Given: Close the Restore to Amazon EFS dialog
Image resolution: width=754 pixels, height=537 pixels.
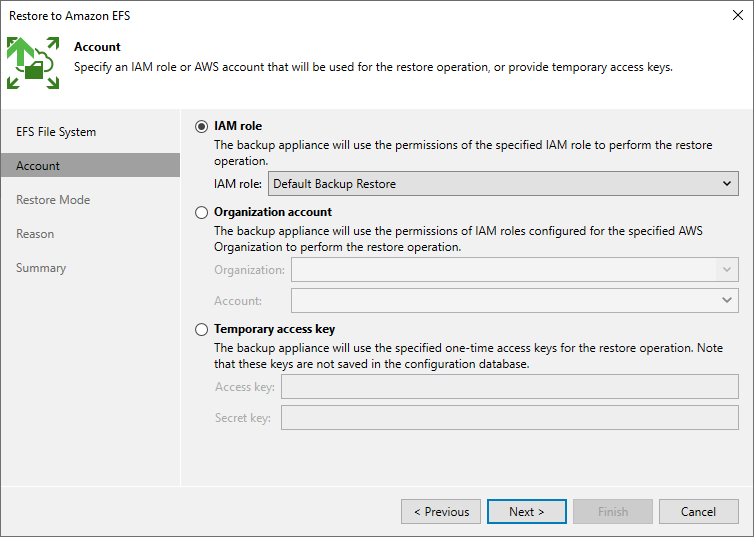Looking at the screenshot, I should pos(738,15).
